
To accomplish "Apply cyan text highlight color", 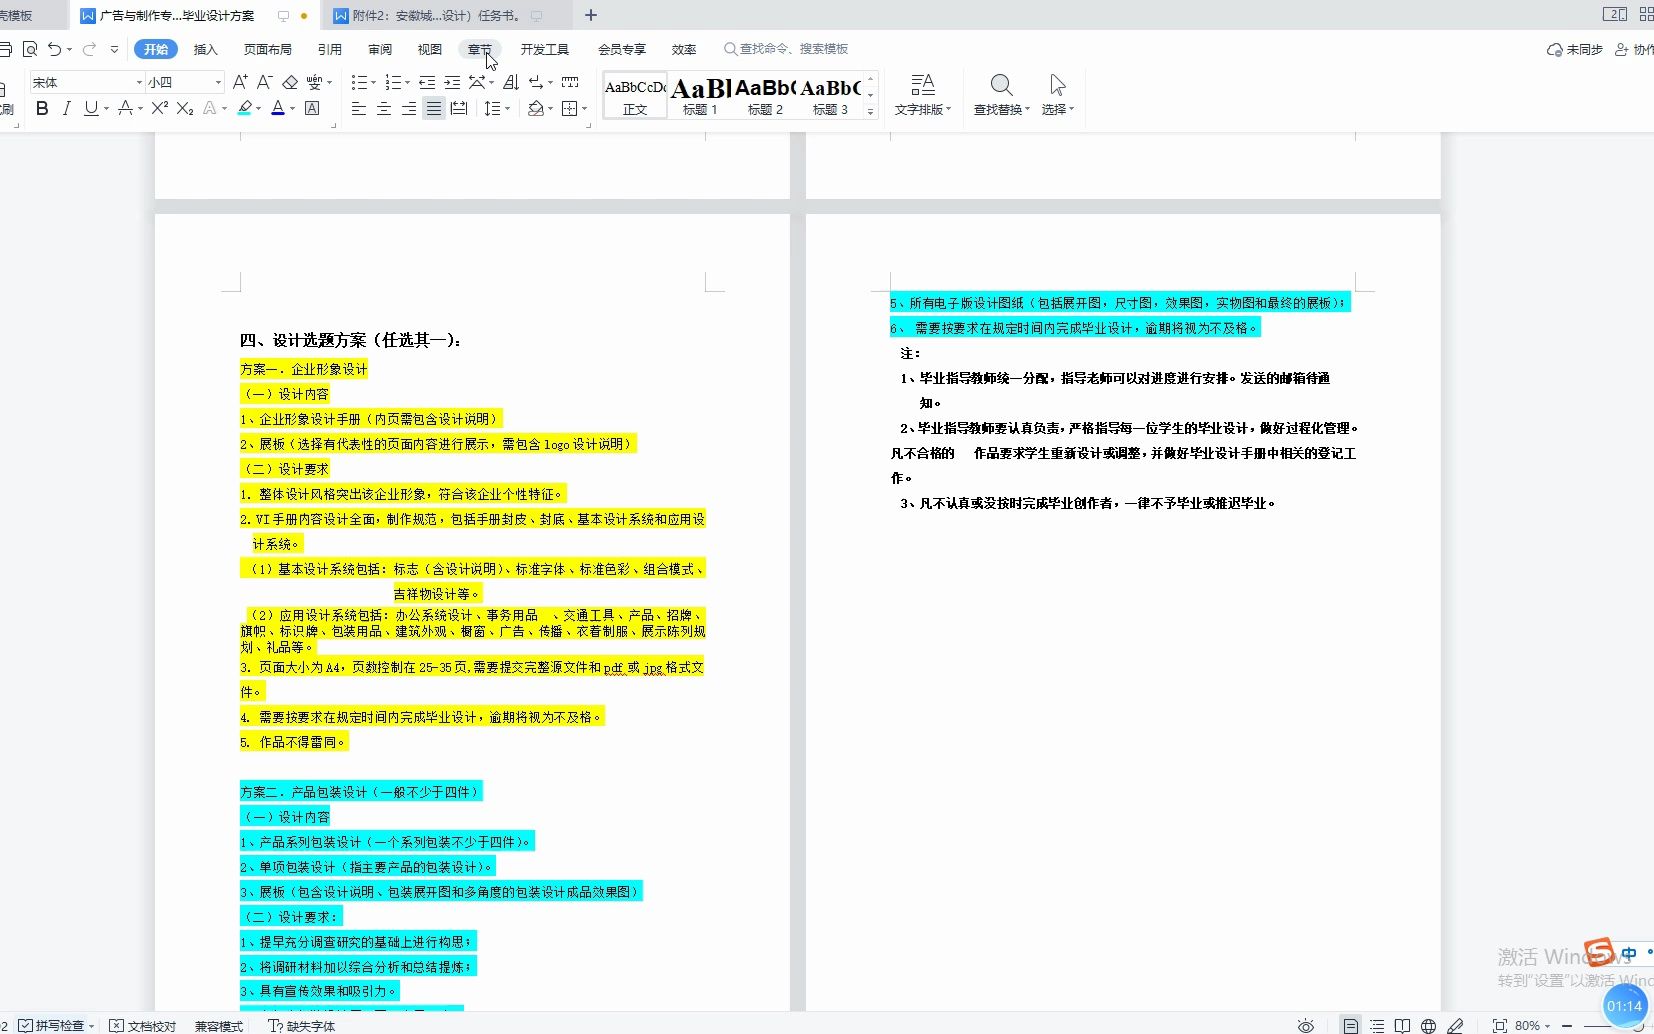I will [x=244, y=109].
